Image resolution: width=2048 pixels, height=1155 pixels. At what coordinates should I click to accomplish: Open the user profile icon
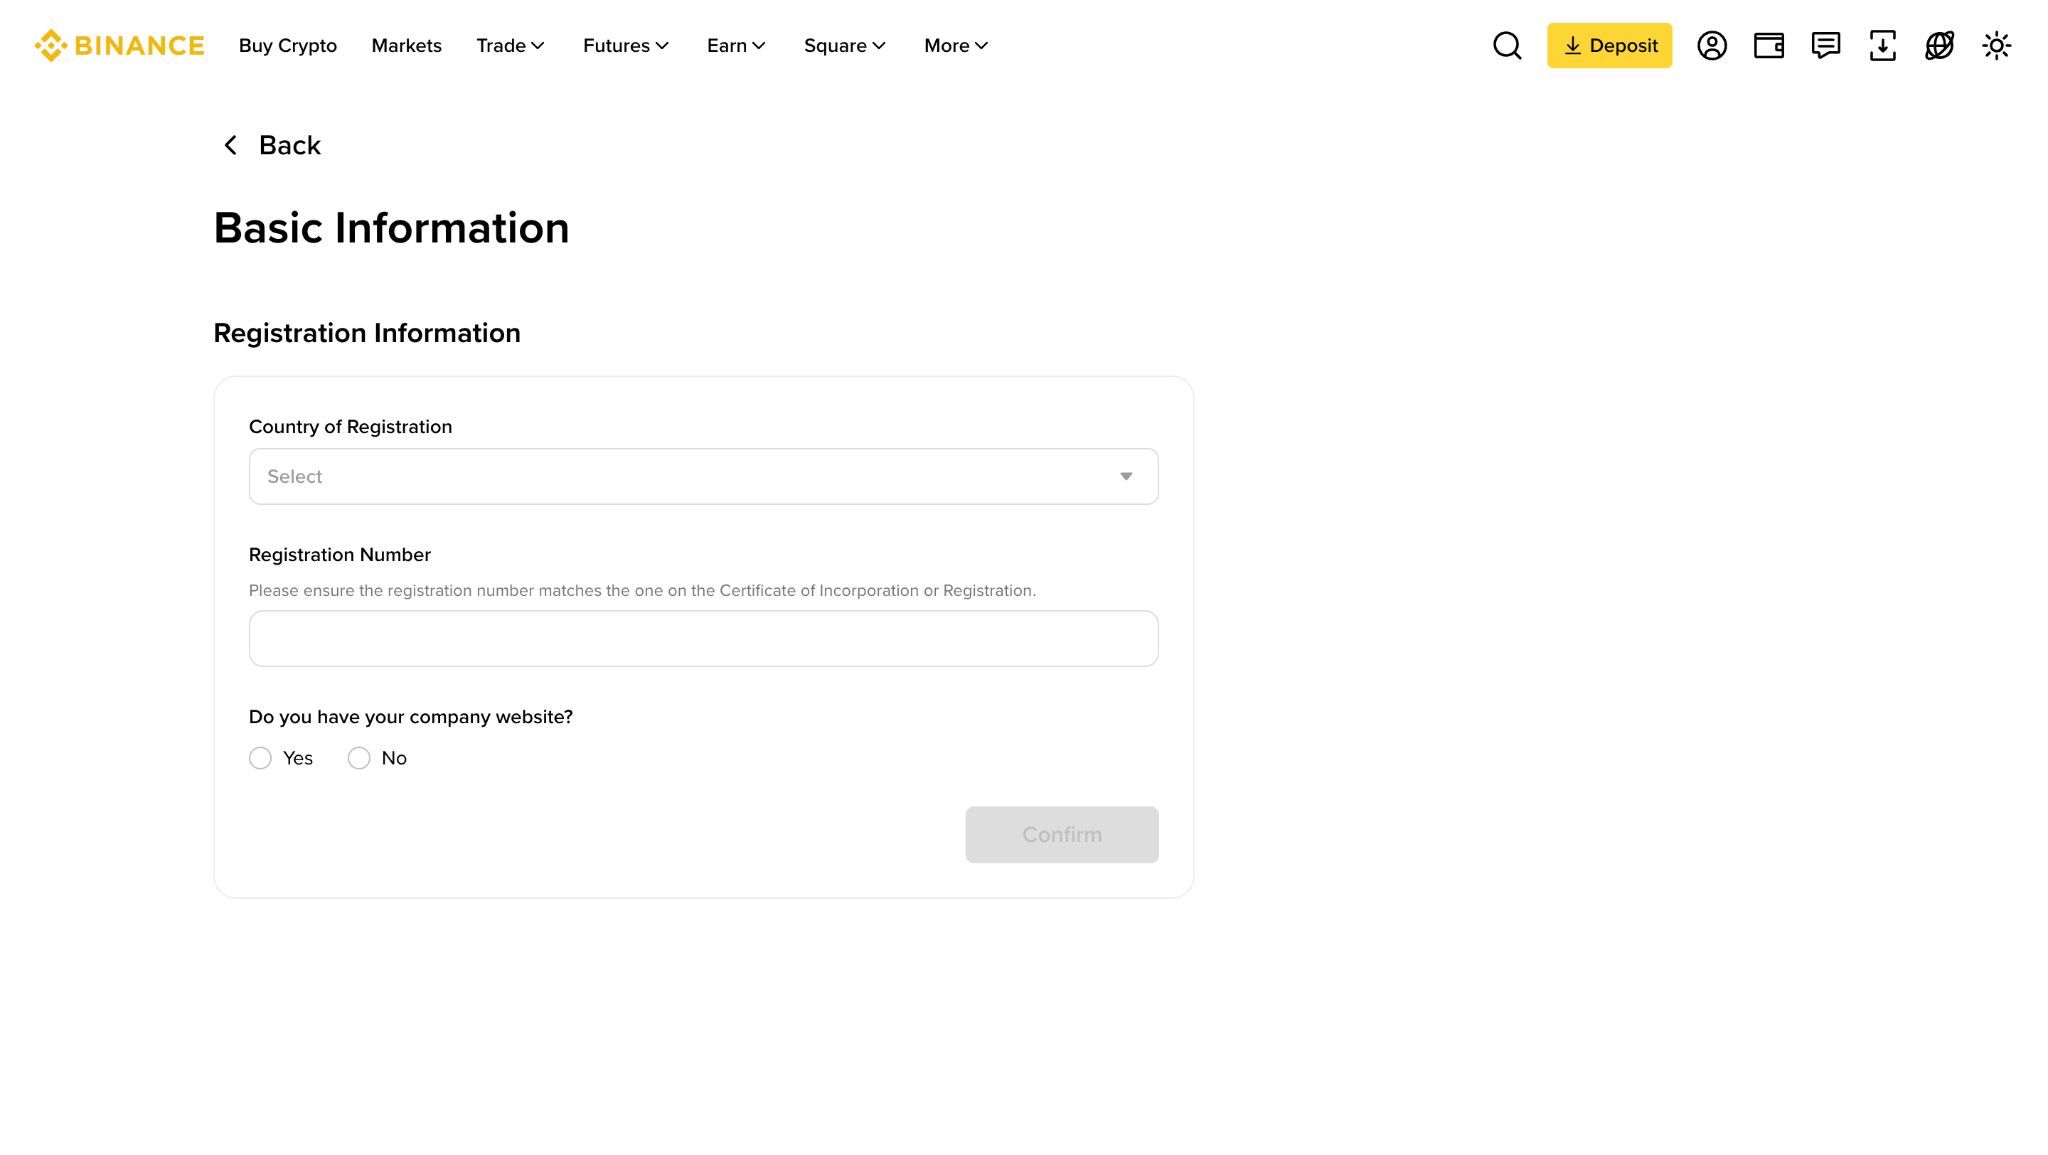1712,46
